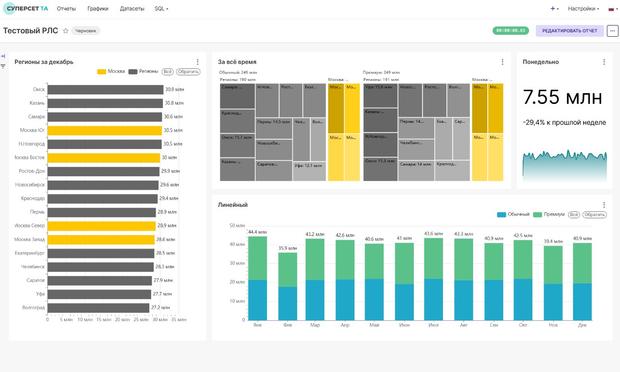The height and width of the screenshot is (372, 620).
Task: Click the Тестовый РЛС dashboard title
Action: 30,30
